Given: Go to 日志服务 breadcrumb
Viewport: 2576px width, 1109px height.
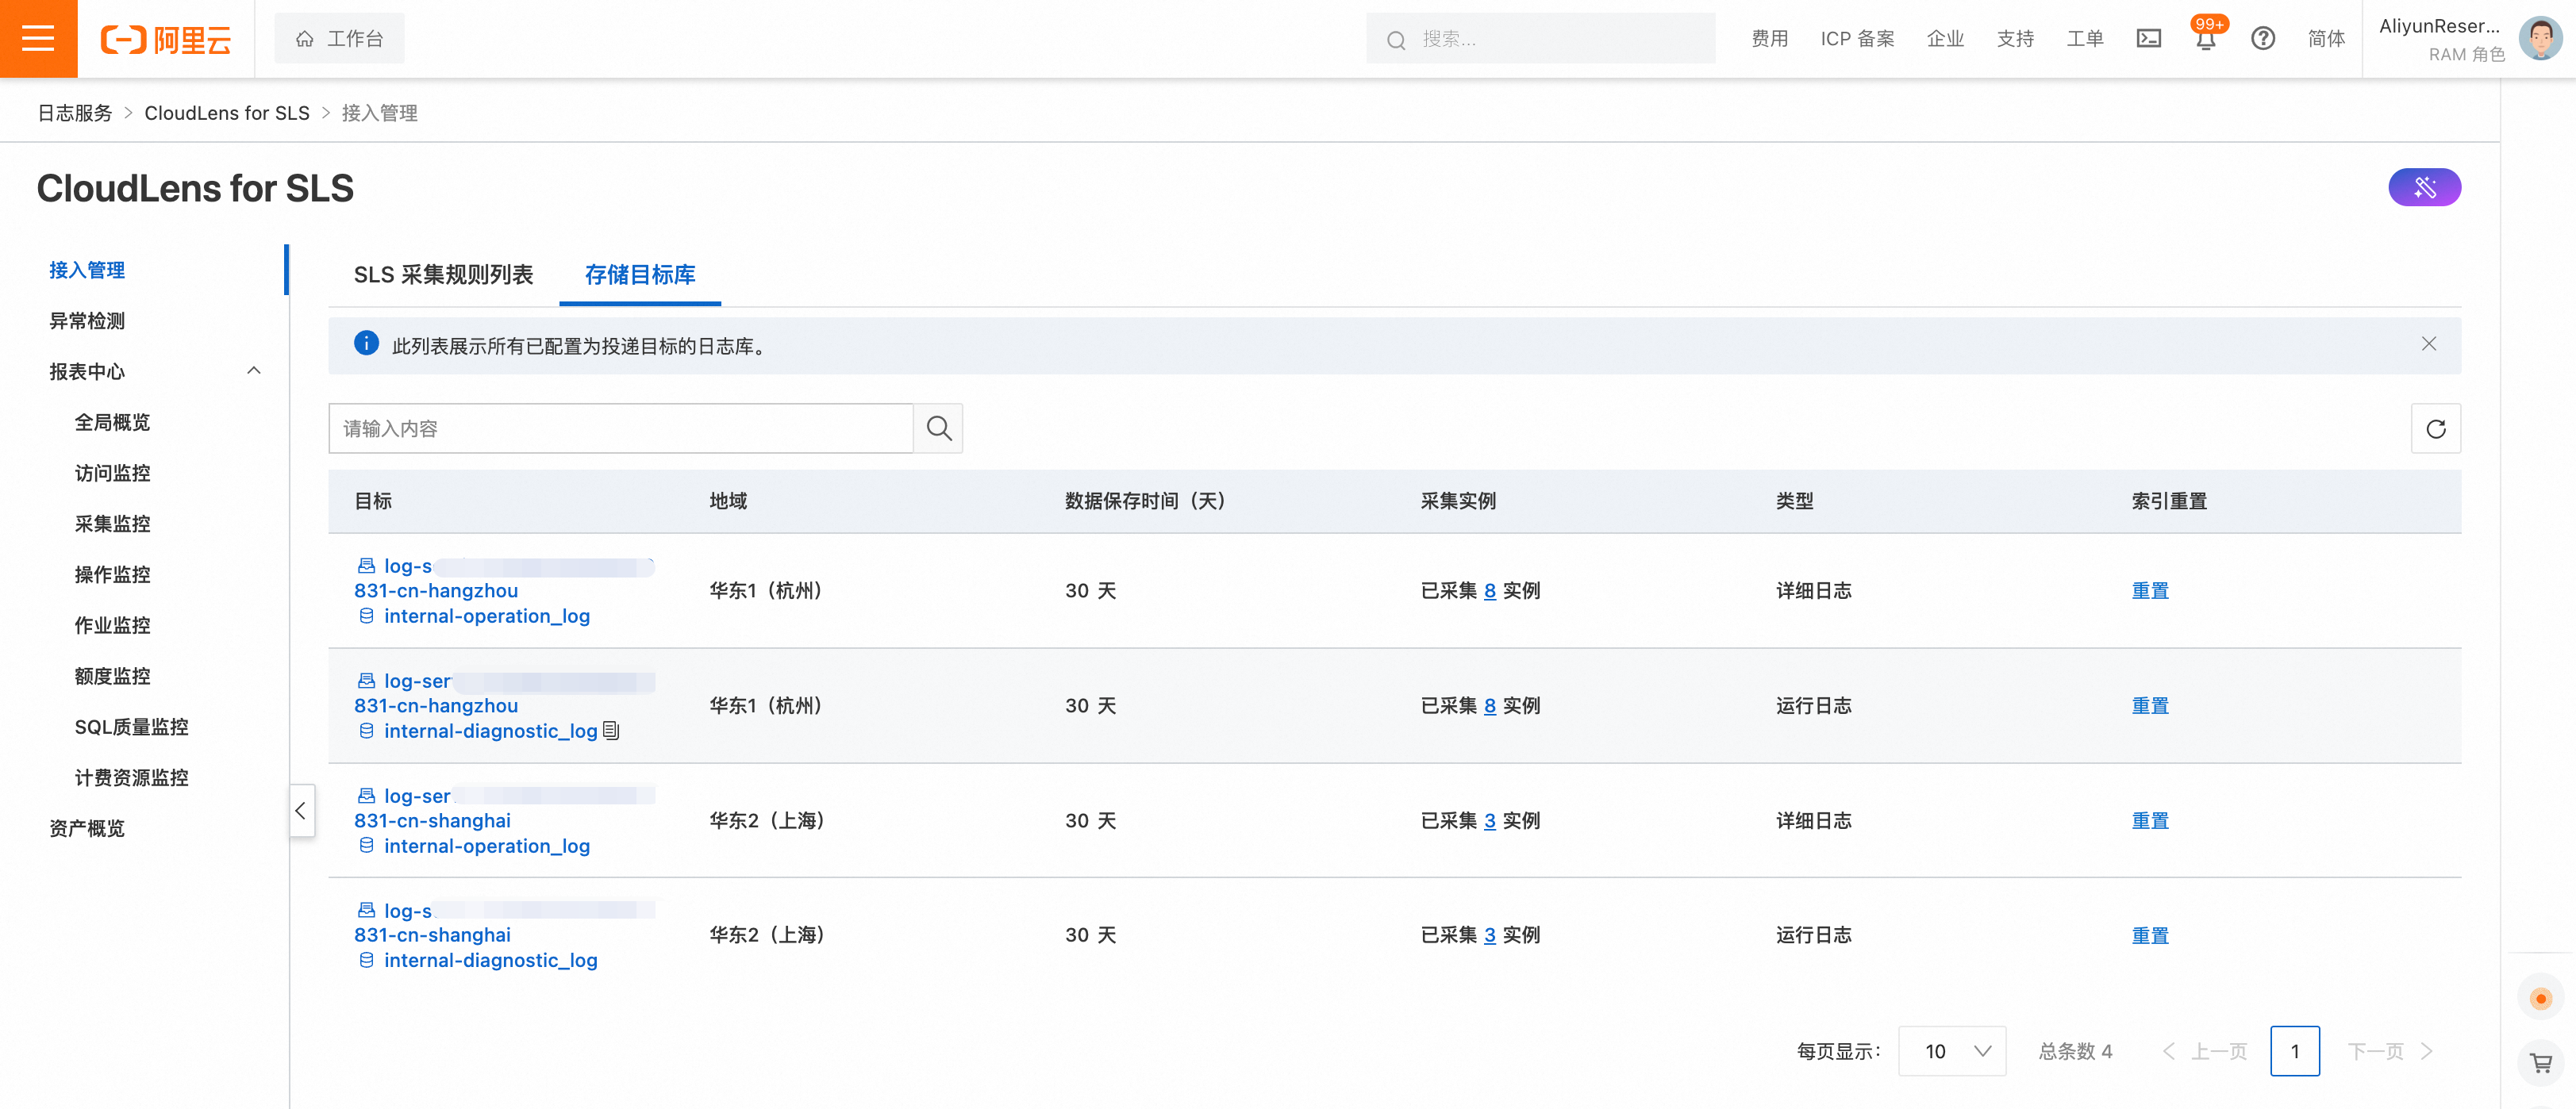Looking at the screenshot, I should coord(75,113).
